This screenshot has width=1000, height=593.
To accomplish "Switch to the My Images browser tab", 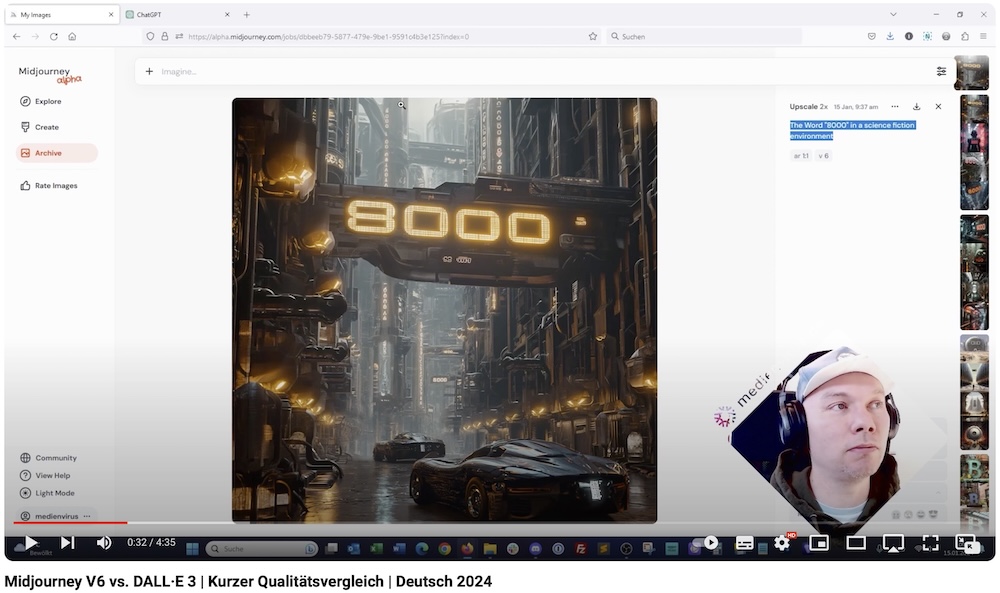I will pos(62,15).
